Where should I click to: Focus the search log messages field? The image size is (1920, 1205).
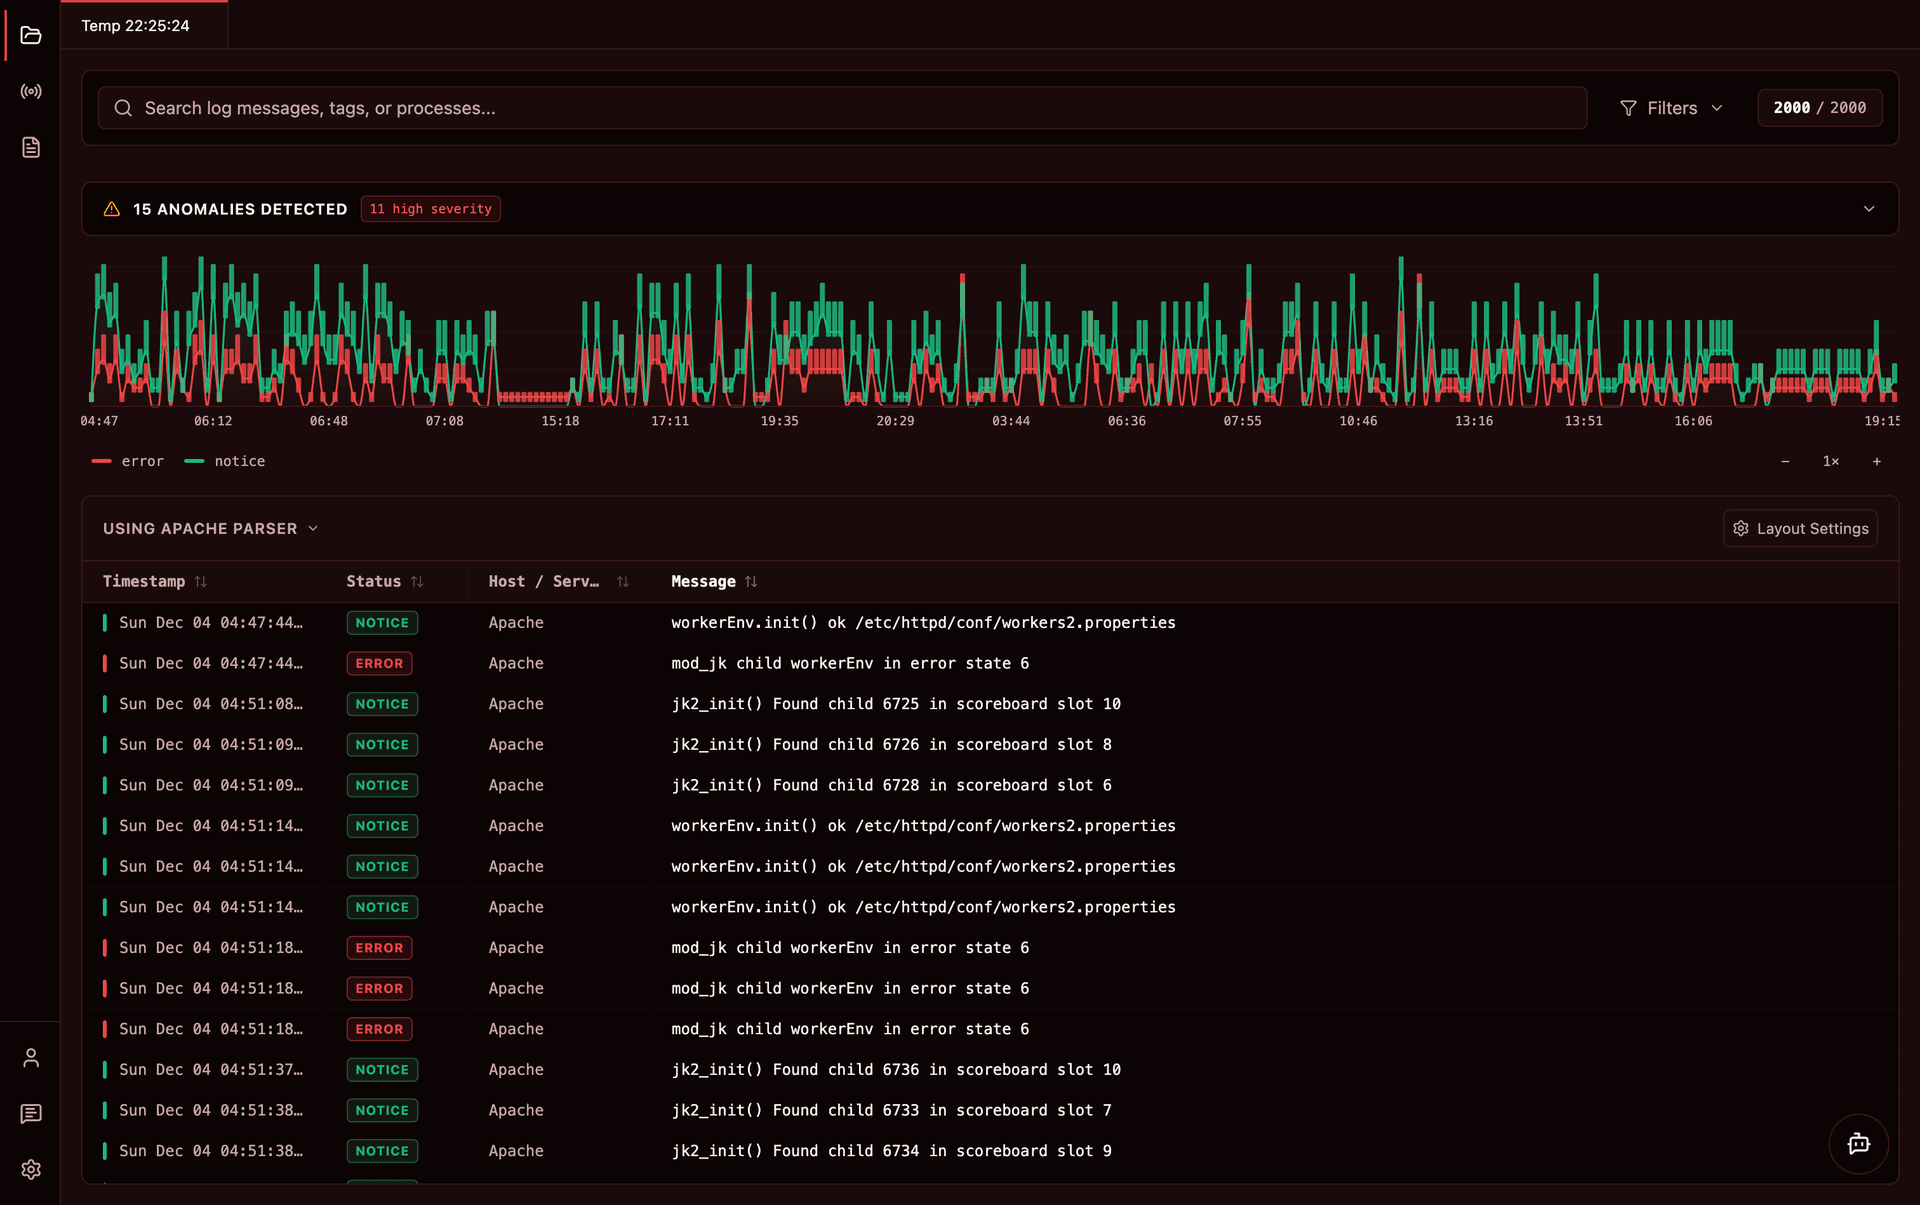point(842,108)
